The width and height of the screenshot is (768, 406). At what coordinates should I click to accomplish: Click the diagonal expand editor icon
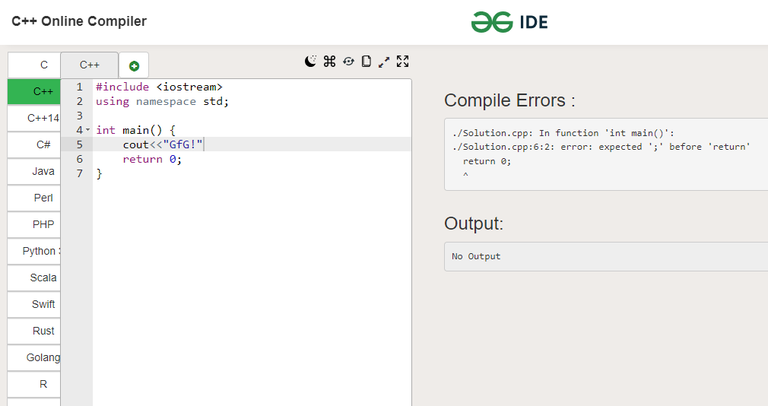(x=384, y=62)
